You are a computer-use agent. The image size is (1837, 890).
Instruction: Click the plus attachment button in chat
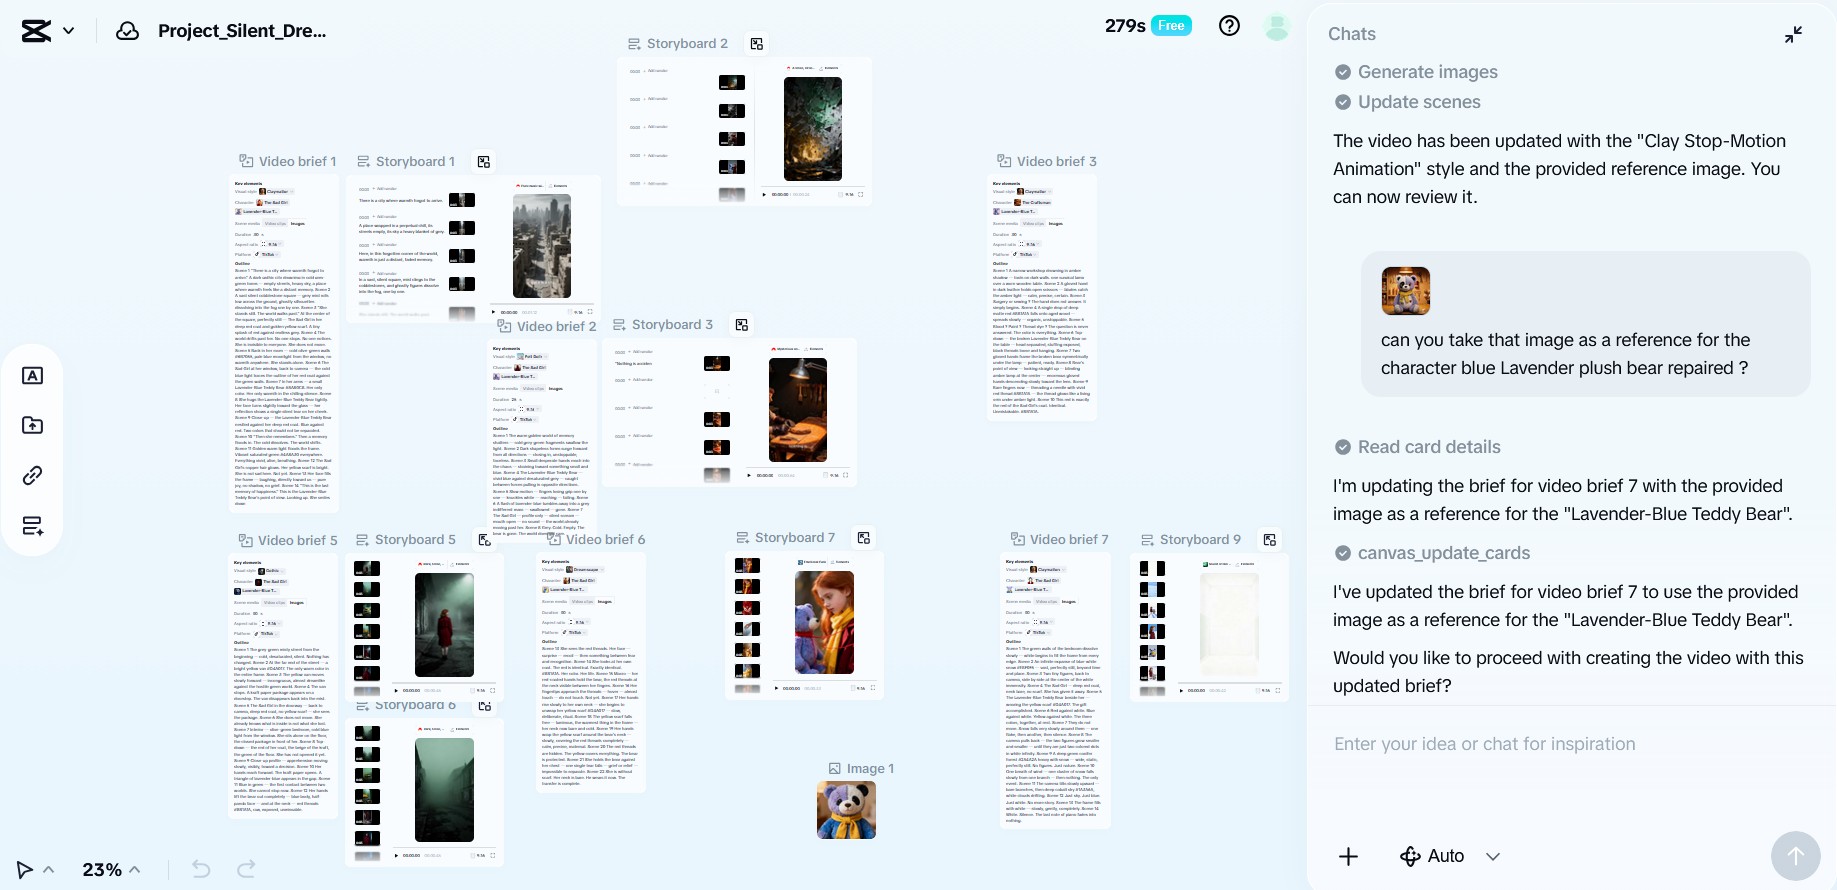pos(1348,856)
